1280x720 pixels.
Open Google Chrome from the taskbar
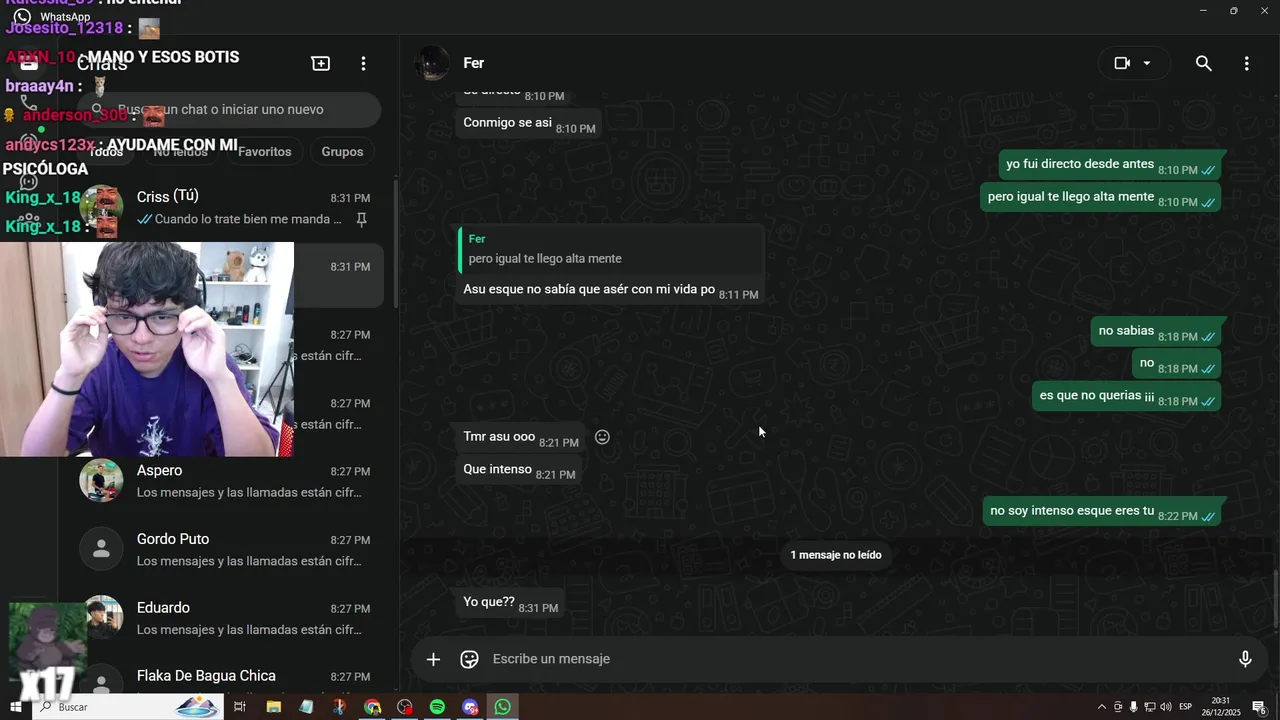pos(372,707)
